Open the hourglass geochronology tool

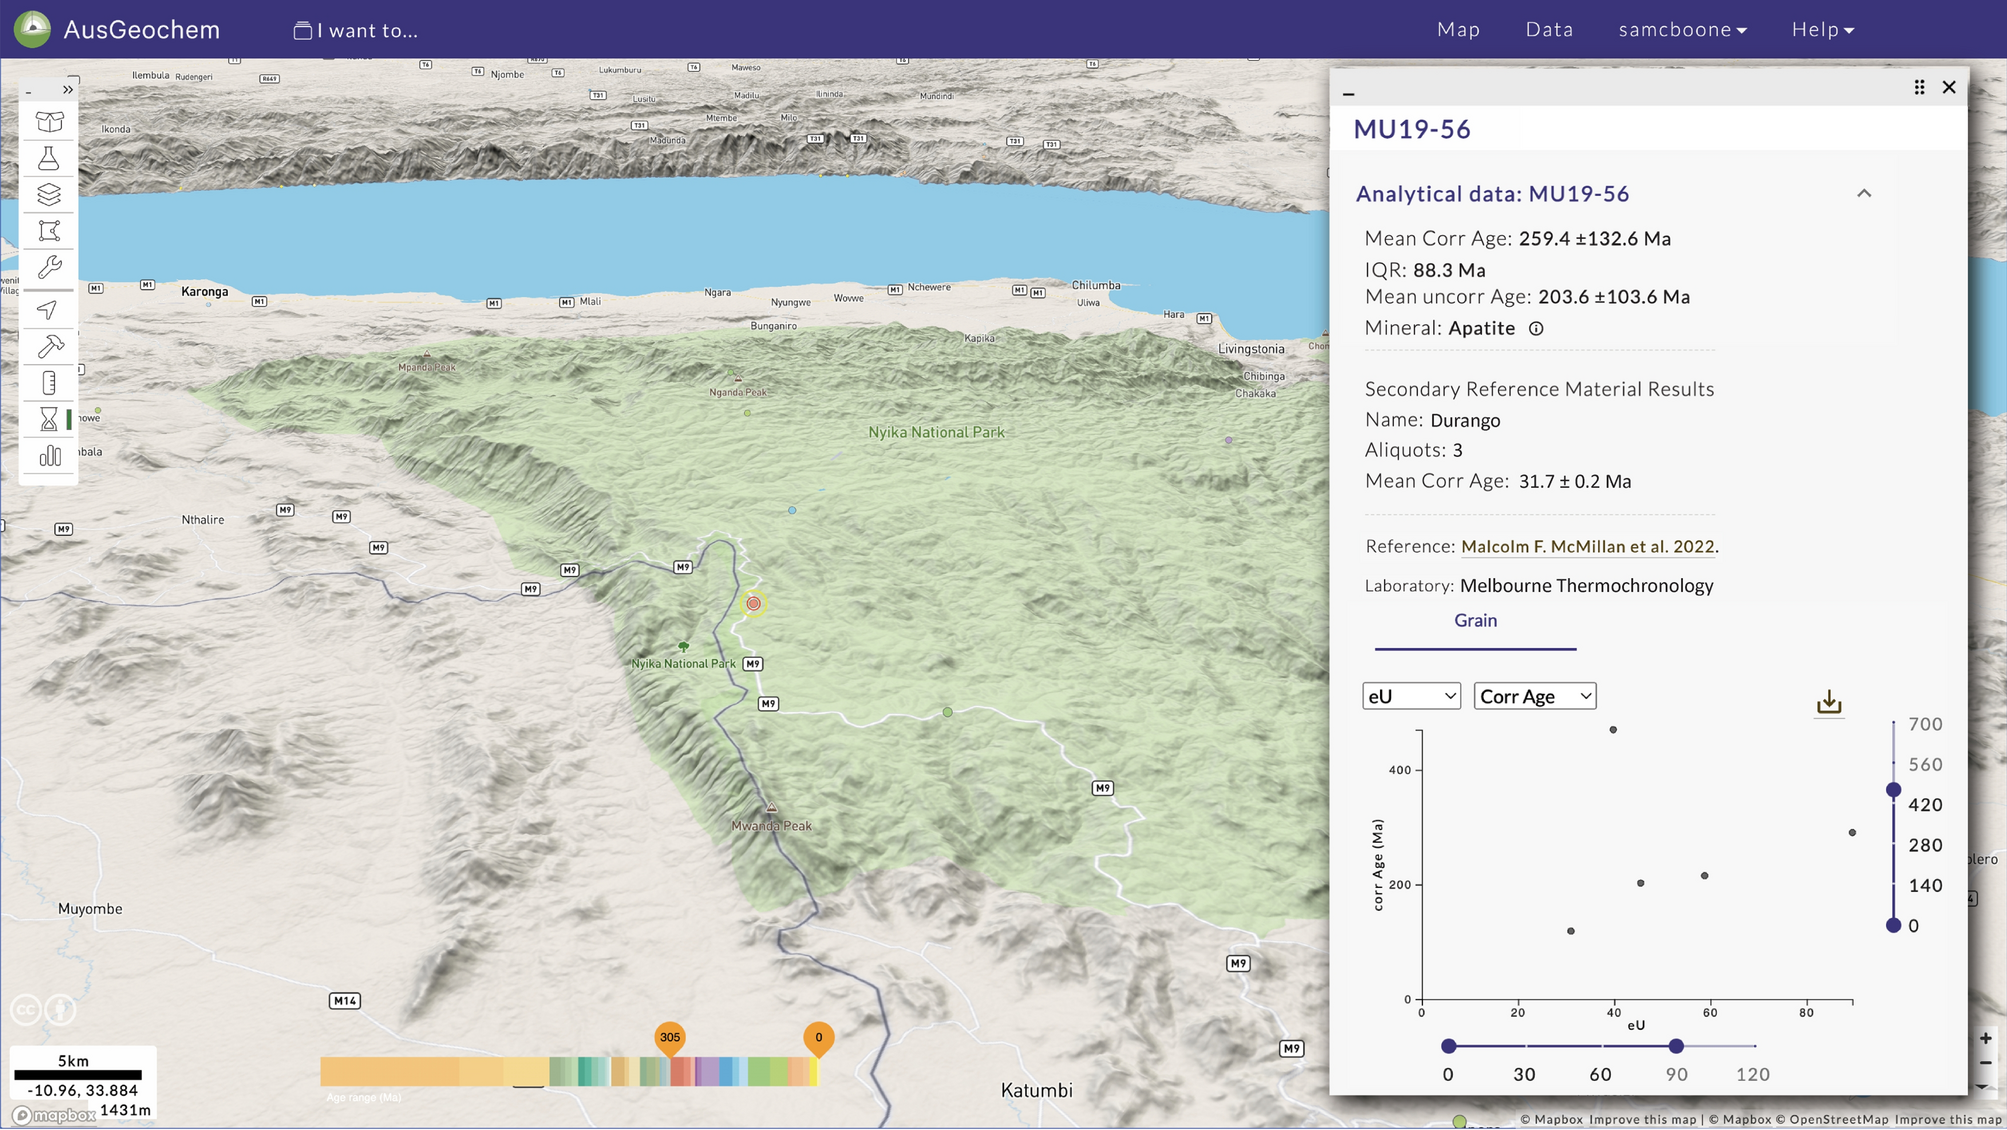(49, 419)
